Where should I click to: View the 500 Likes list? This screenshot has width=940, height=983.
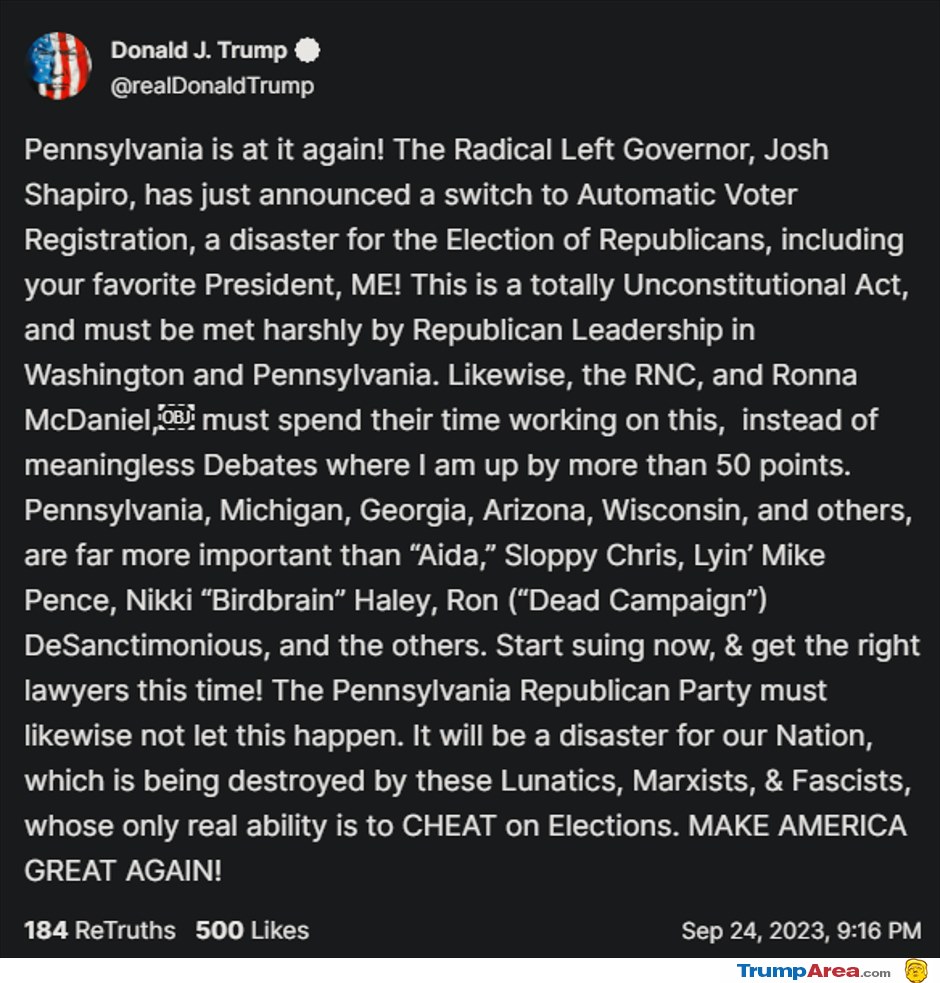(x=252, y=930)
